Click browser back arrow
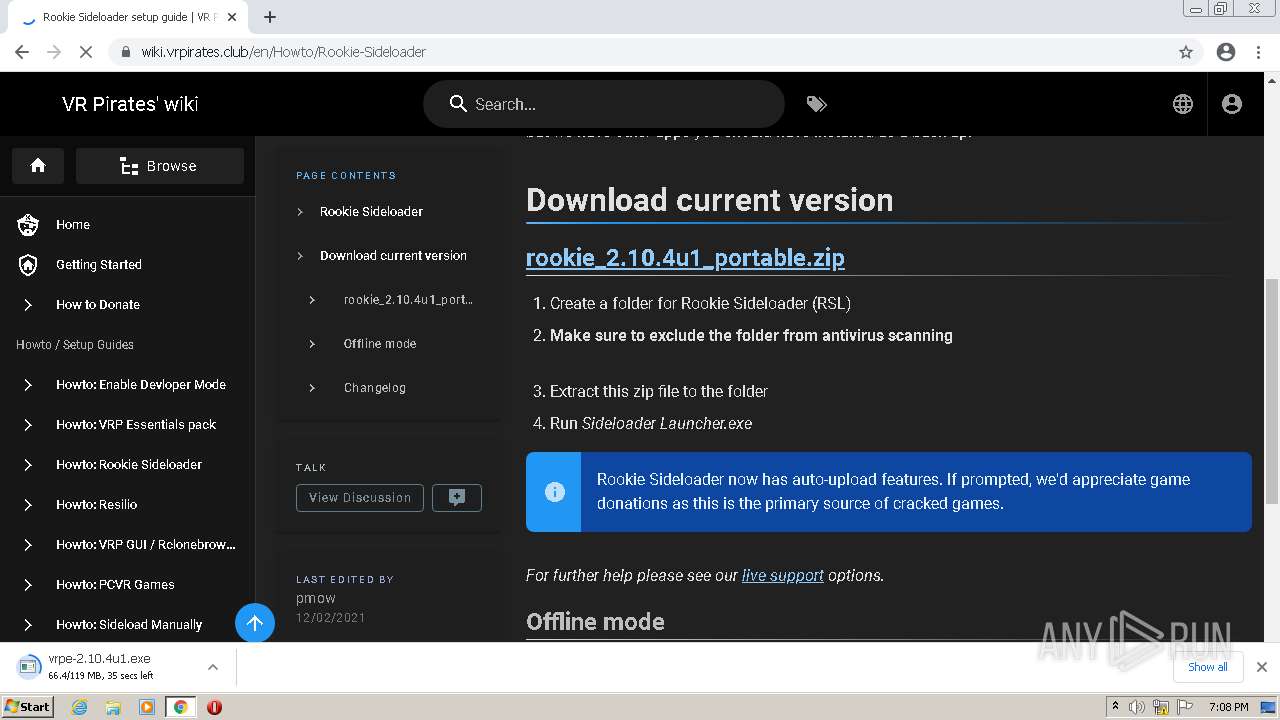The width and height of the screenshot is (1280, 720). 22,52
